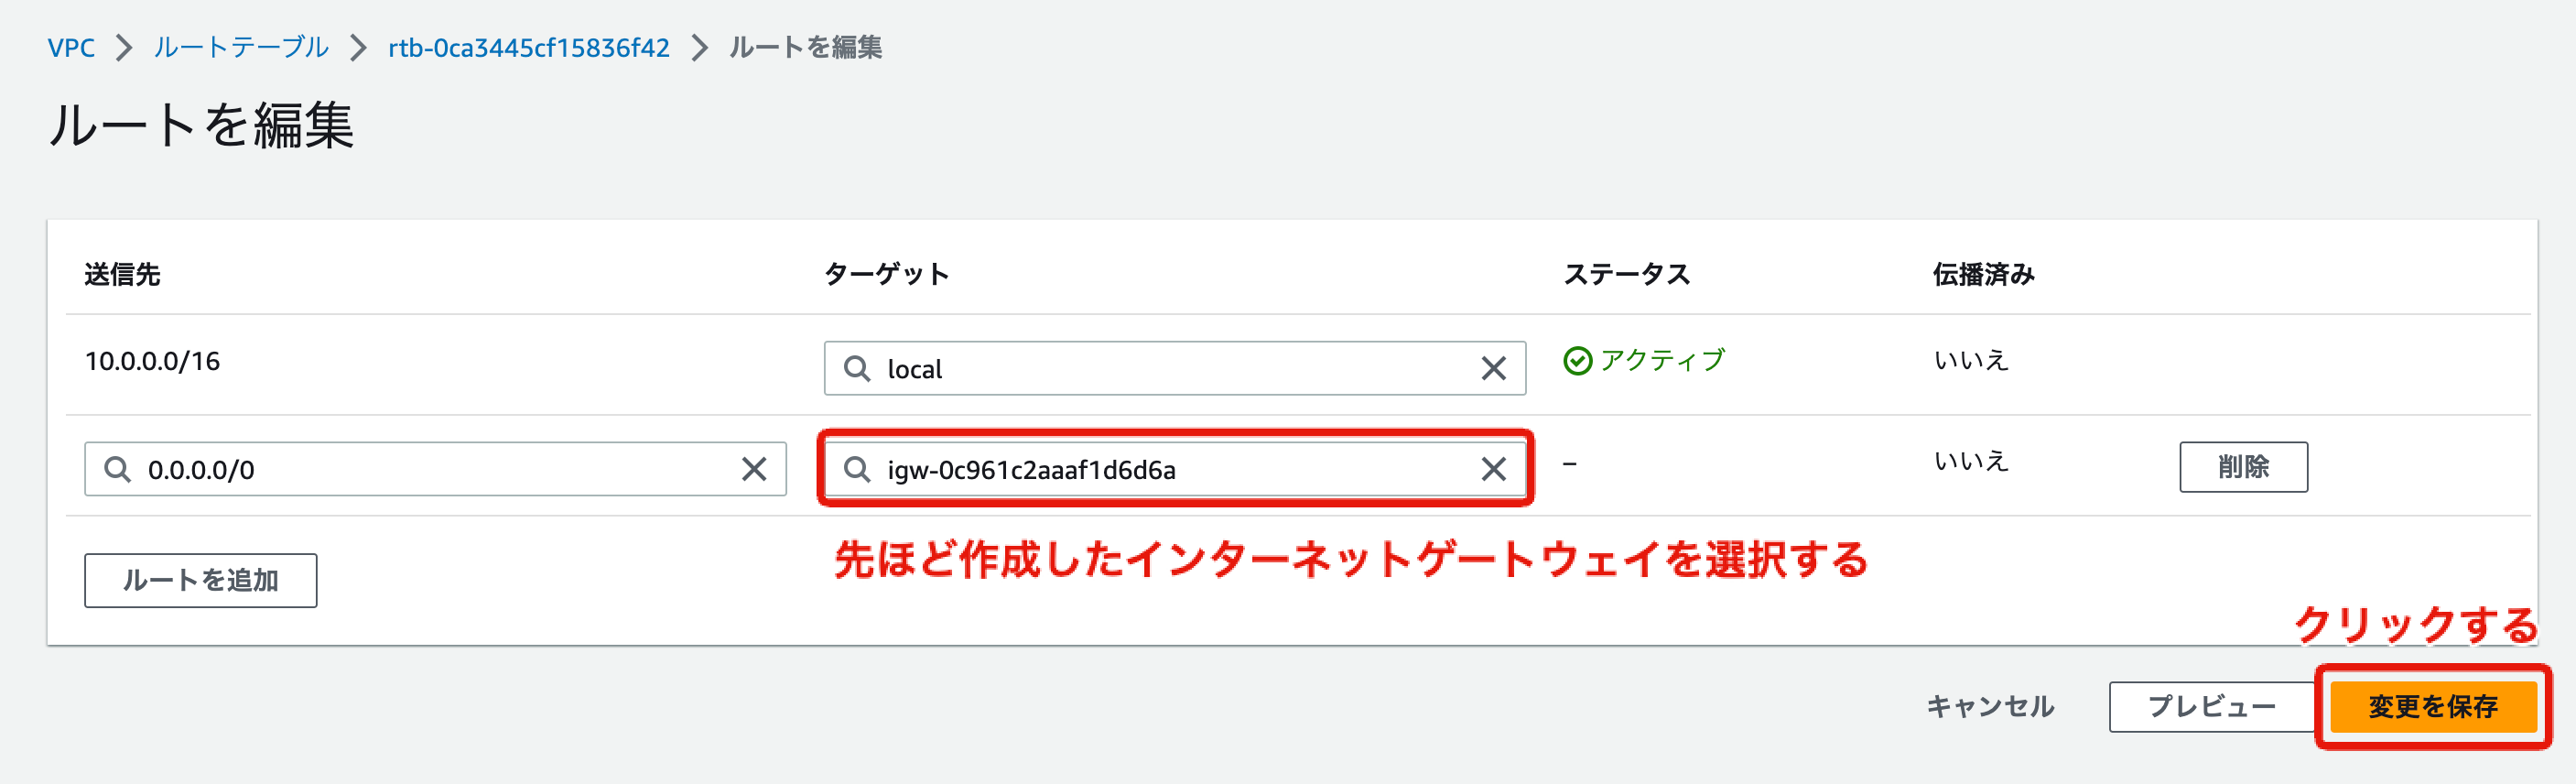
Task: Open rtb-0ca3445cf15836f42 breadcrumb link
Action: click(x=528, y=48)
